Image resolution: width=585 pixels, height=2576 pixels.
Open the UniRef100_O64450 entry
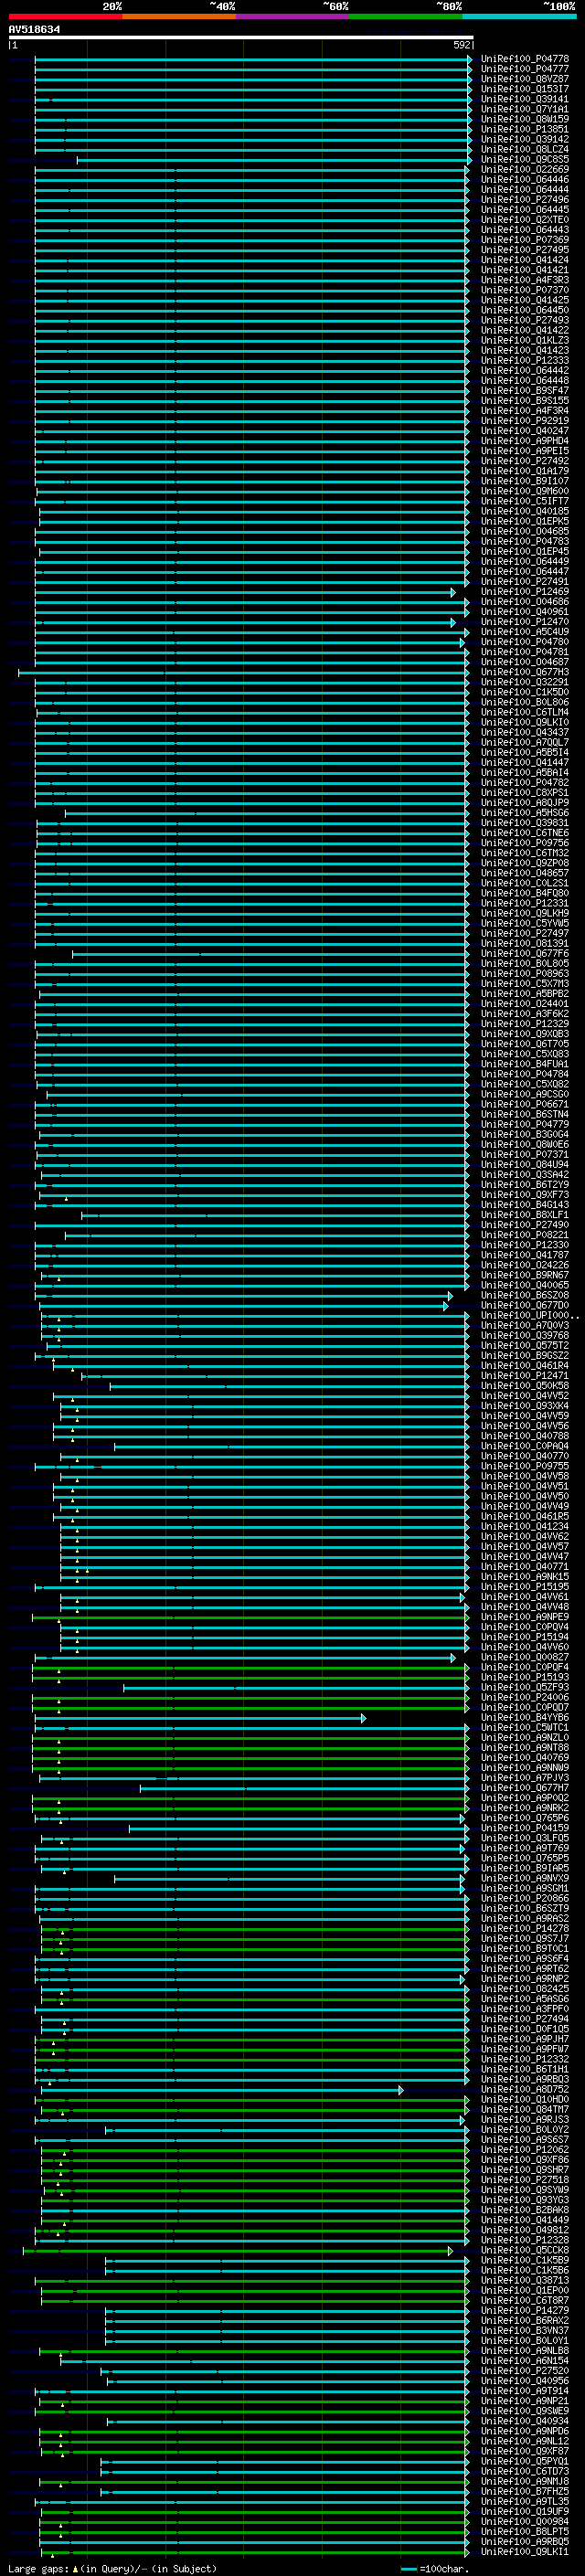525,311
